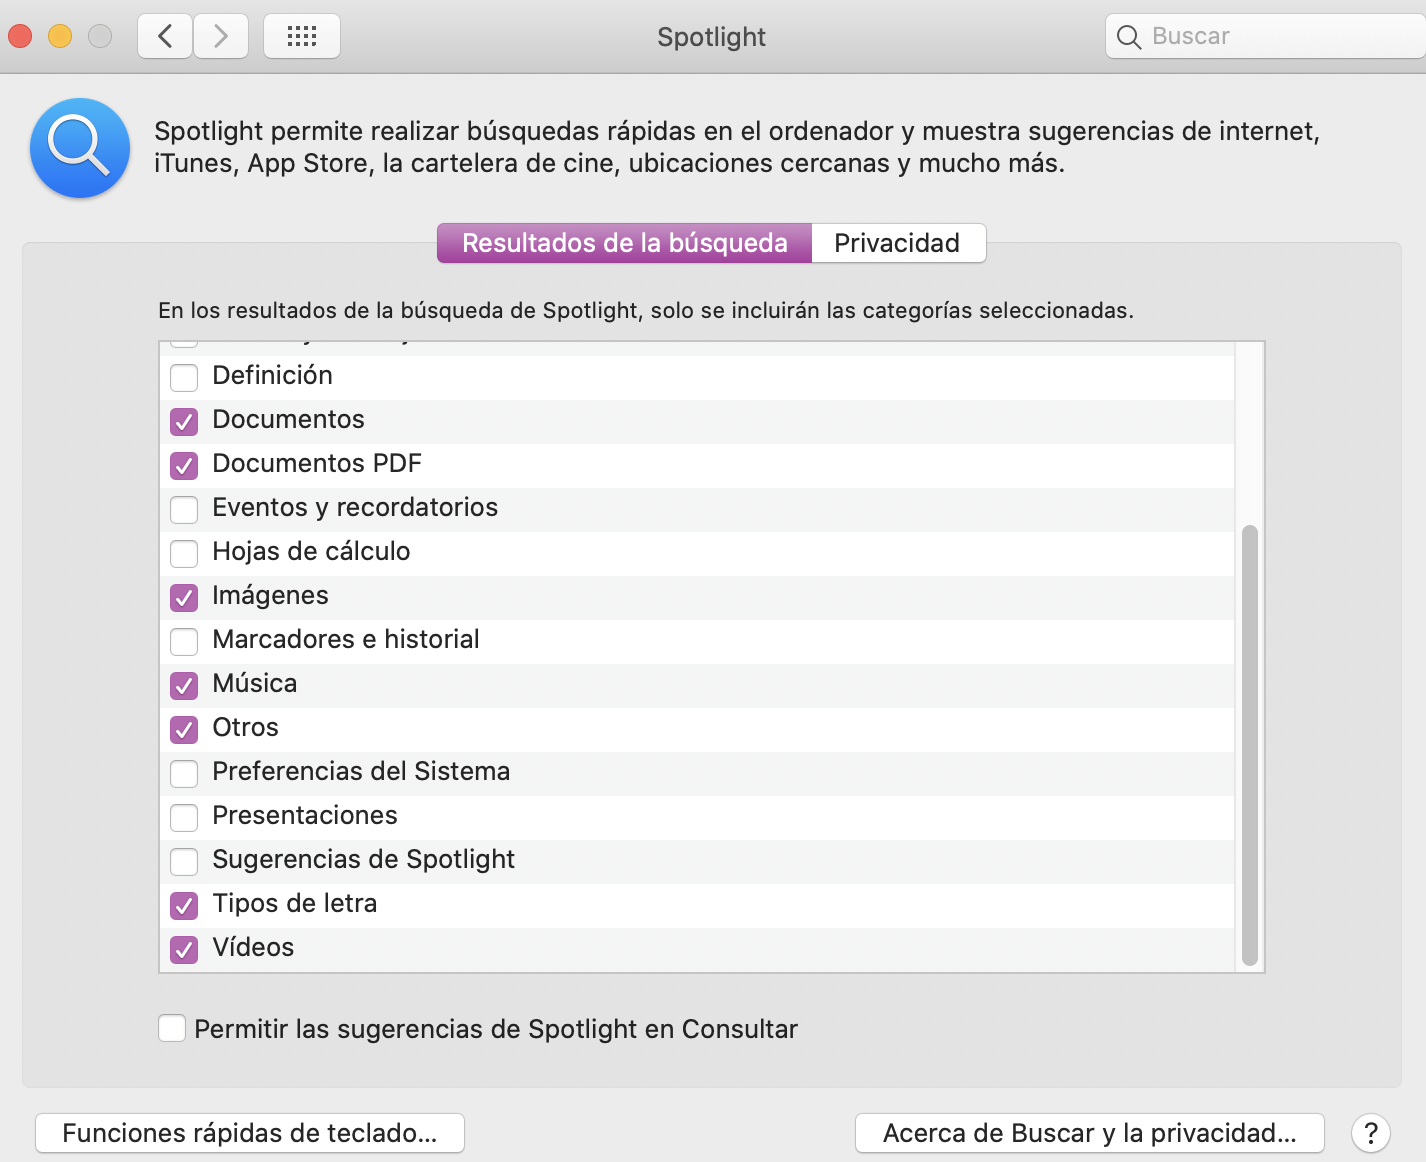The width and height of the screenshot is (1426, 1162).
Task: Disable the Imágenes checkbox
Action: pos(184,597)
